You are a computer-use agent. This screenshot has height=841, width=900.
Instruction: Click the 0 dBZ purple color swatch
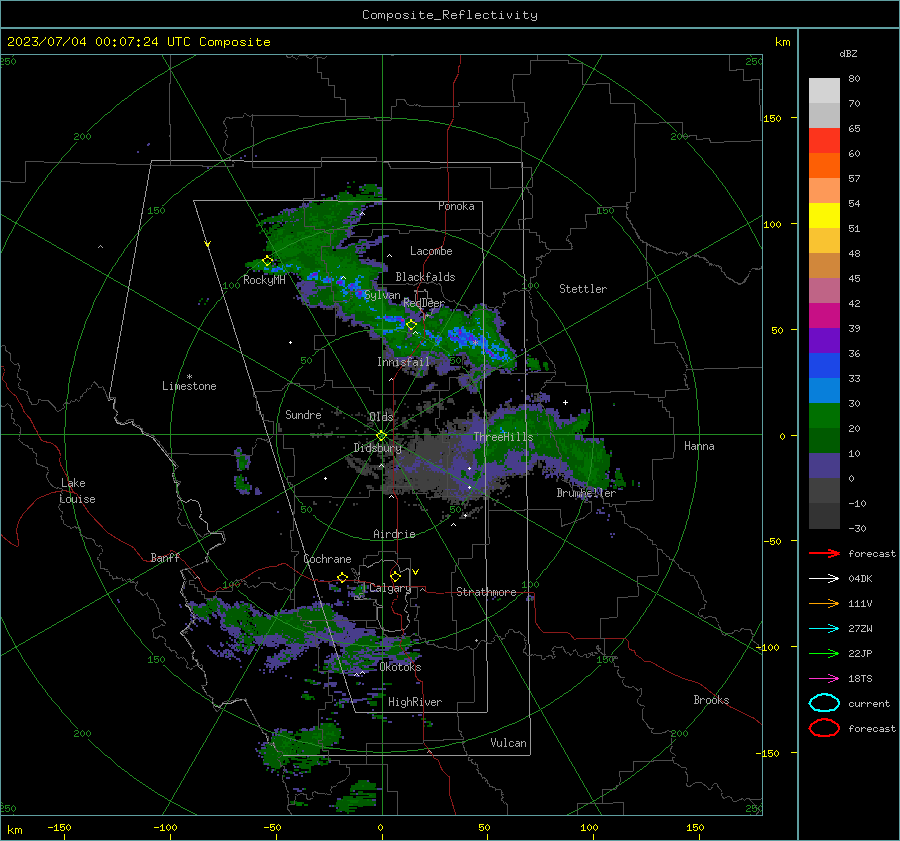pos(824,466)
